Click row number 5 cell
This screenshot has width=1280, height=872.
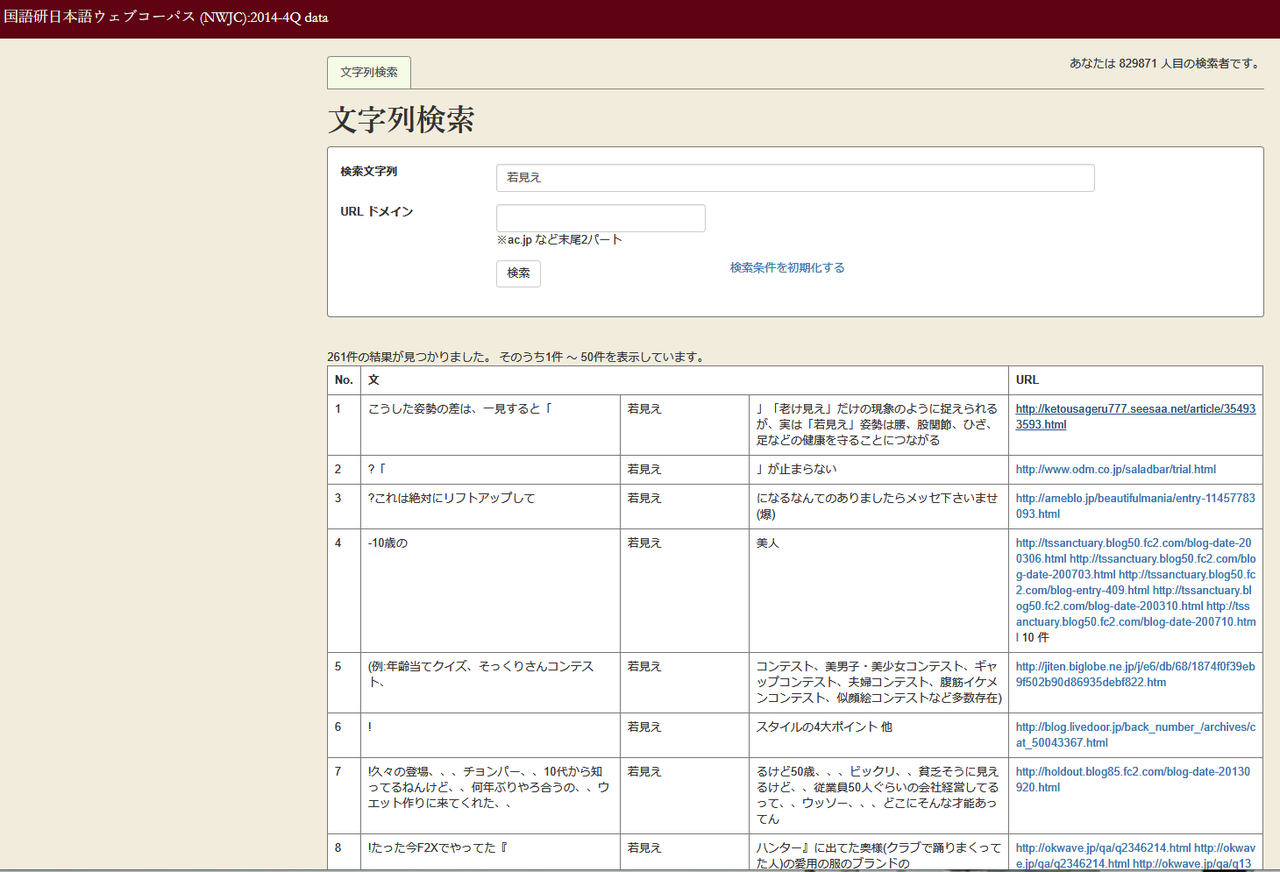[x=344, y=682]
